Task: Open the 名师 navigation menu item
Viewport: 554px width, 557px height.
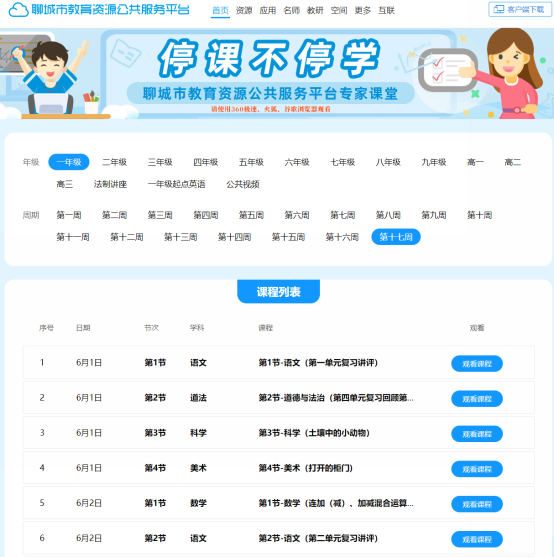Action: (x=292, y=11)
